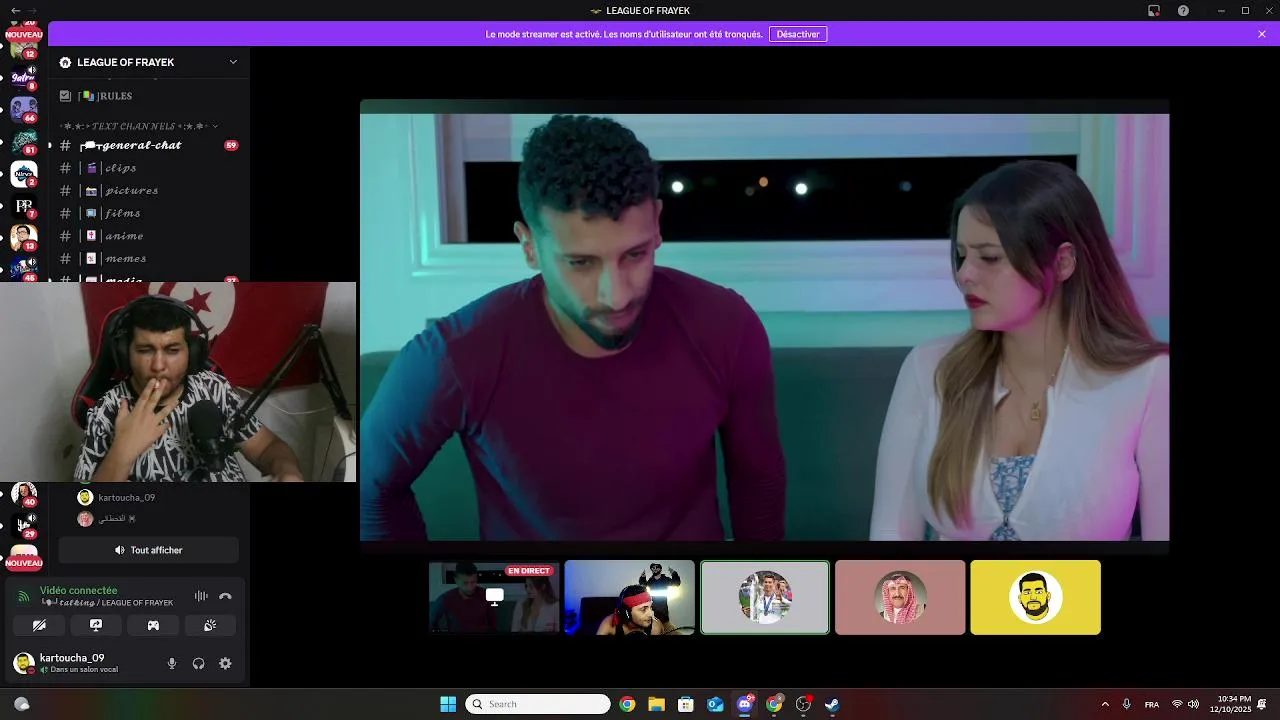Click the taskbar Search box

538,704
